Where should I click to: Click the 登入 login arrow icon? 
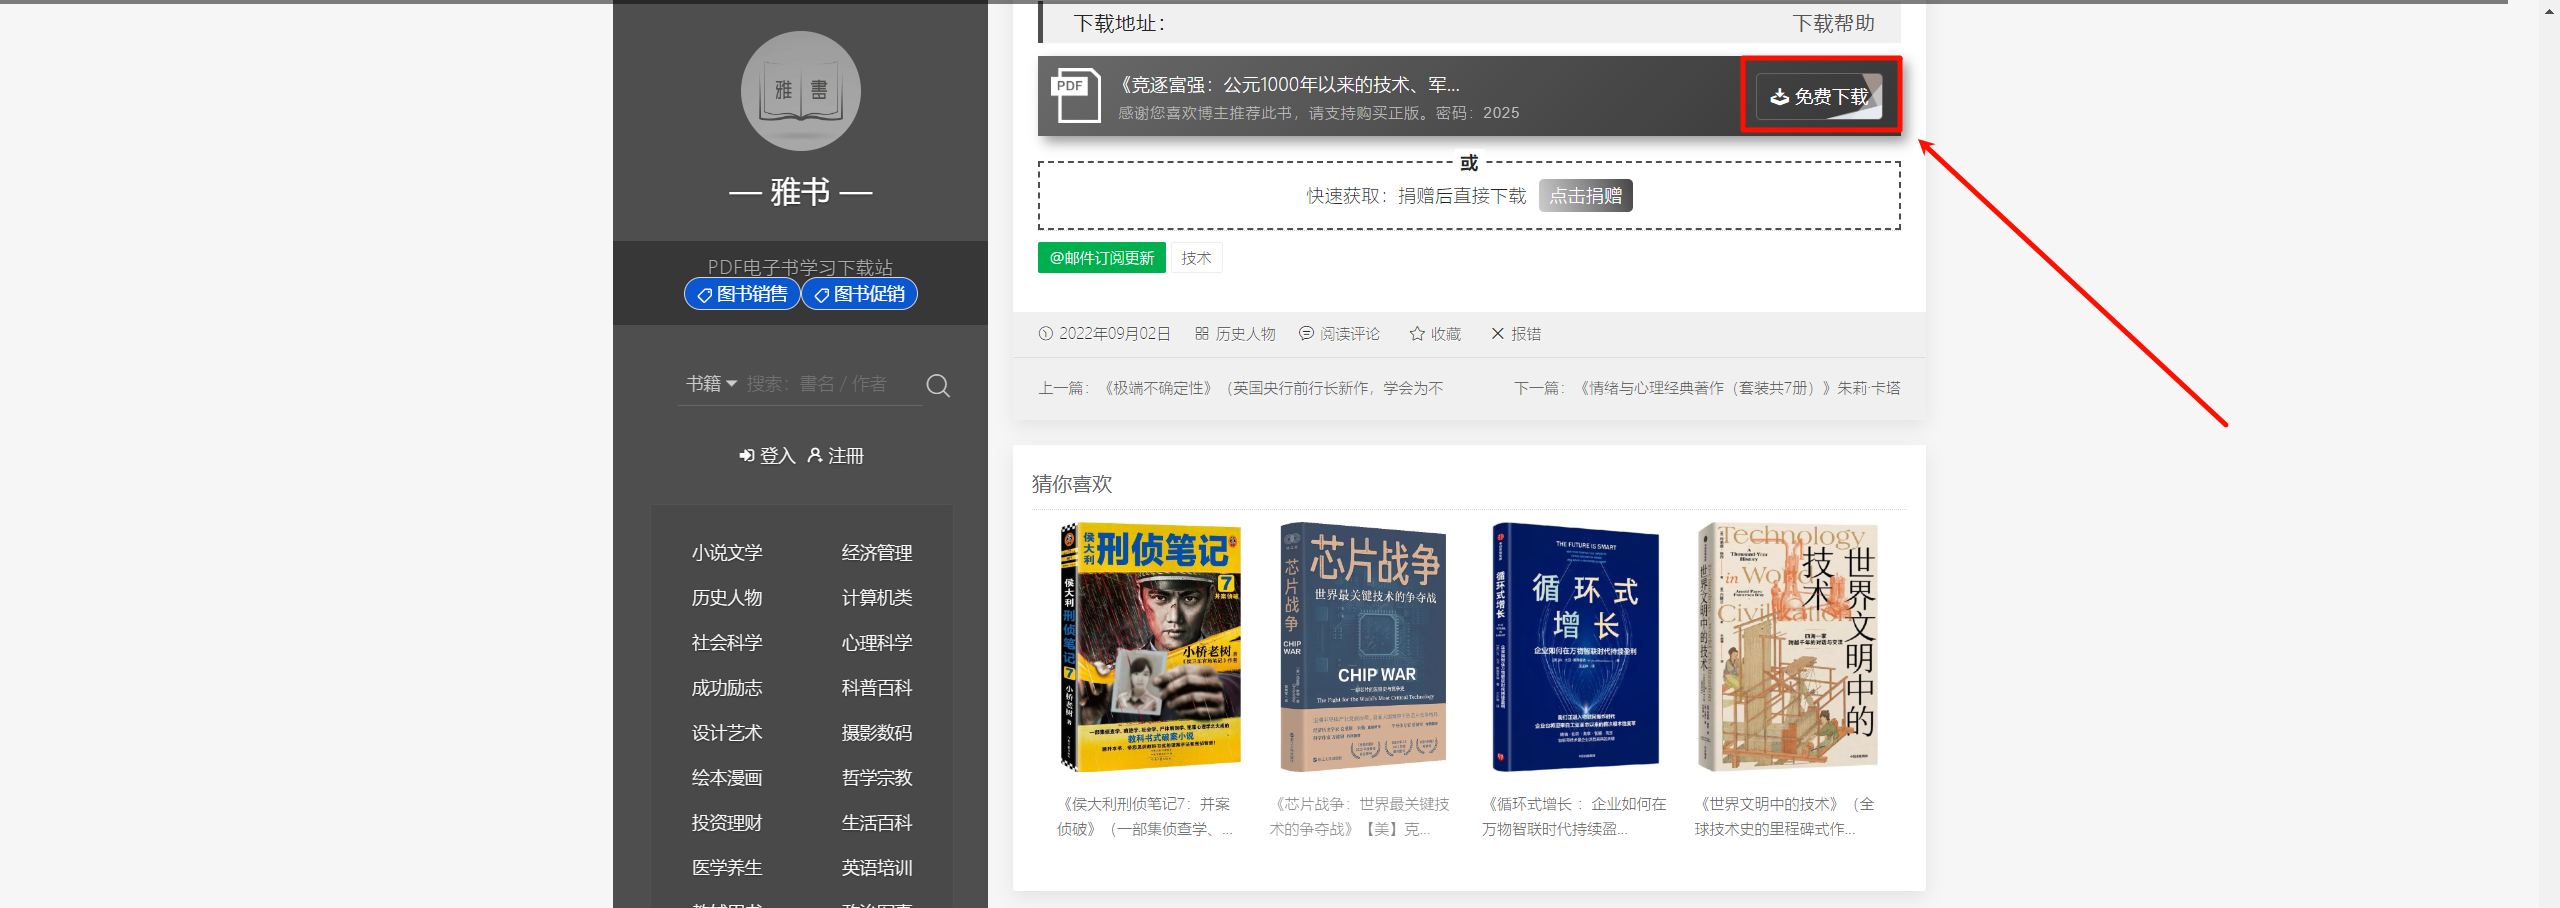[x=746, y=456]
